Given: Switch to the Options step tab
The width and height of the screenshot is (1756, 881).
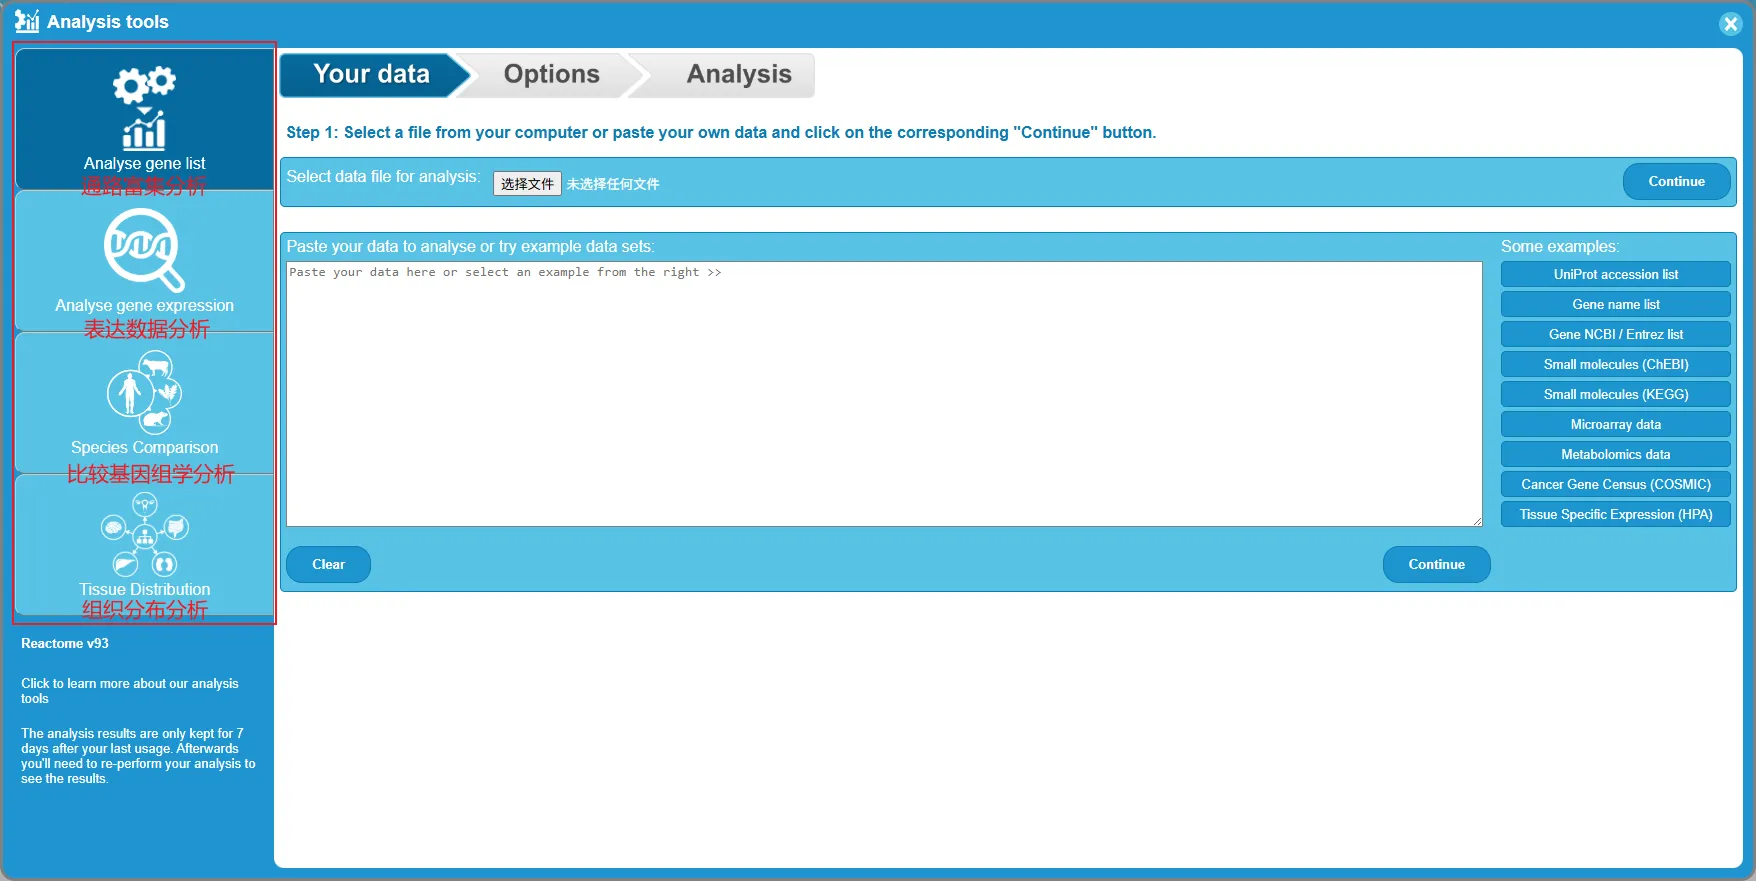Looking at the screenshot, I should pos(551,75).
